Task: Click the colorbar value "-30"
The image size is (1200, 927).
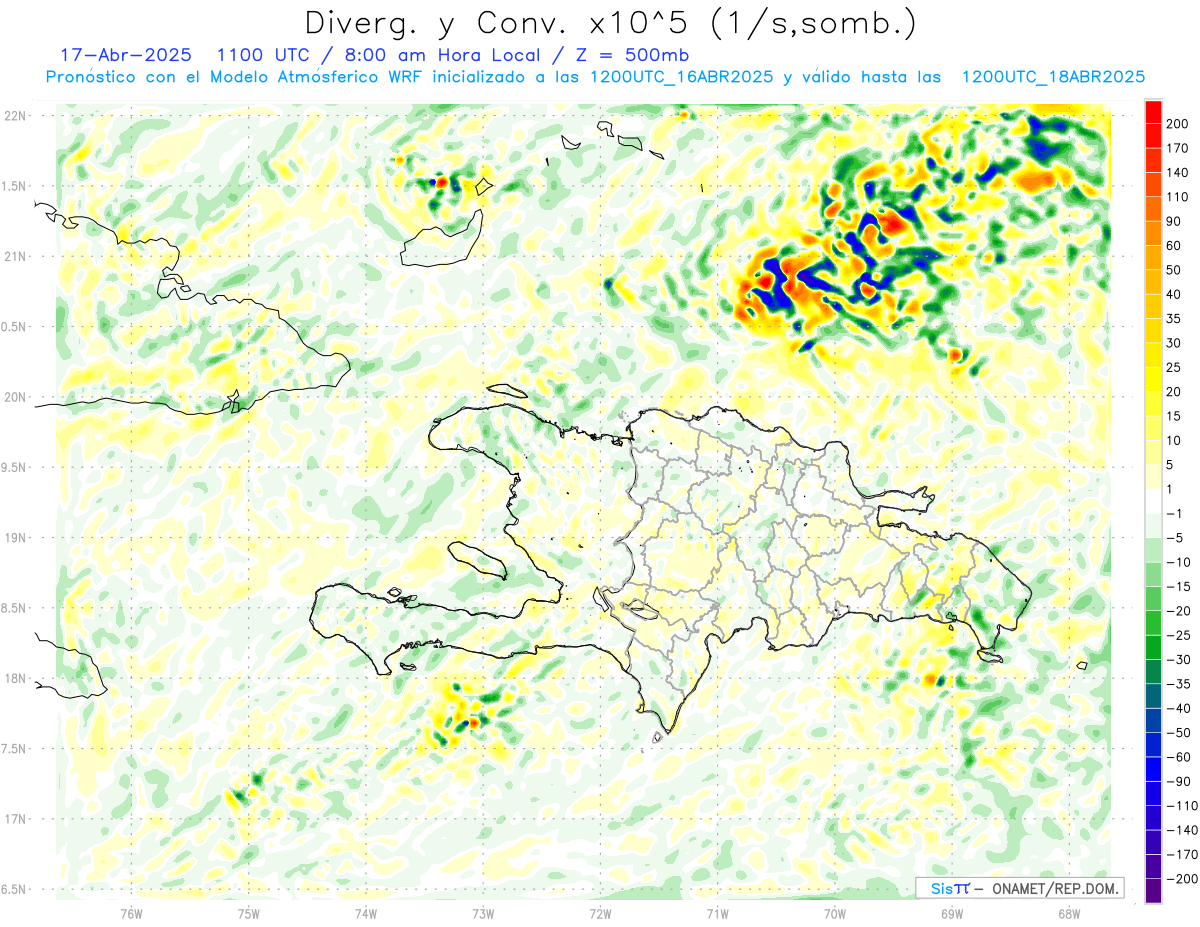Action: point(1181,660)
